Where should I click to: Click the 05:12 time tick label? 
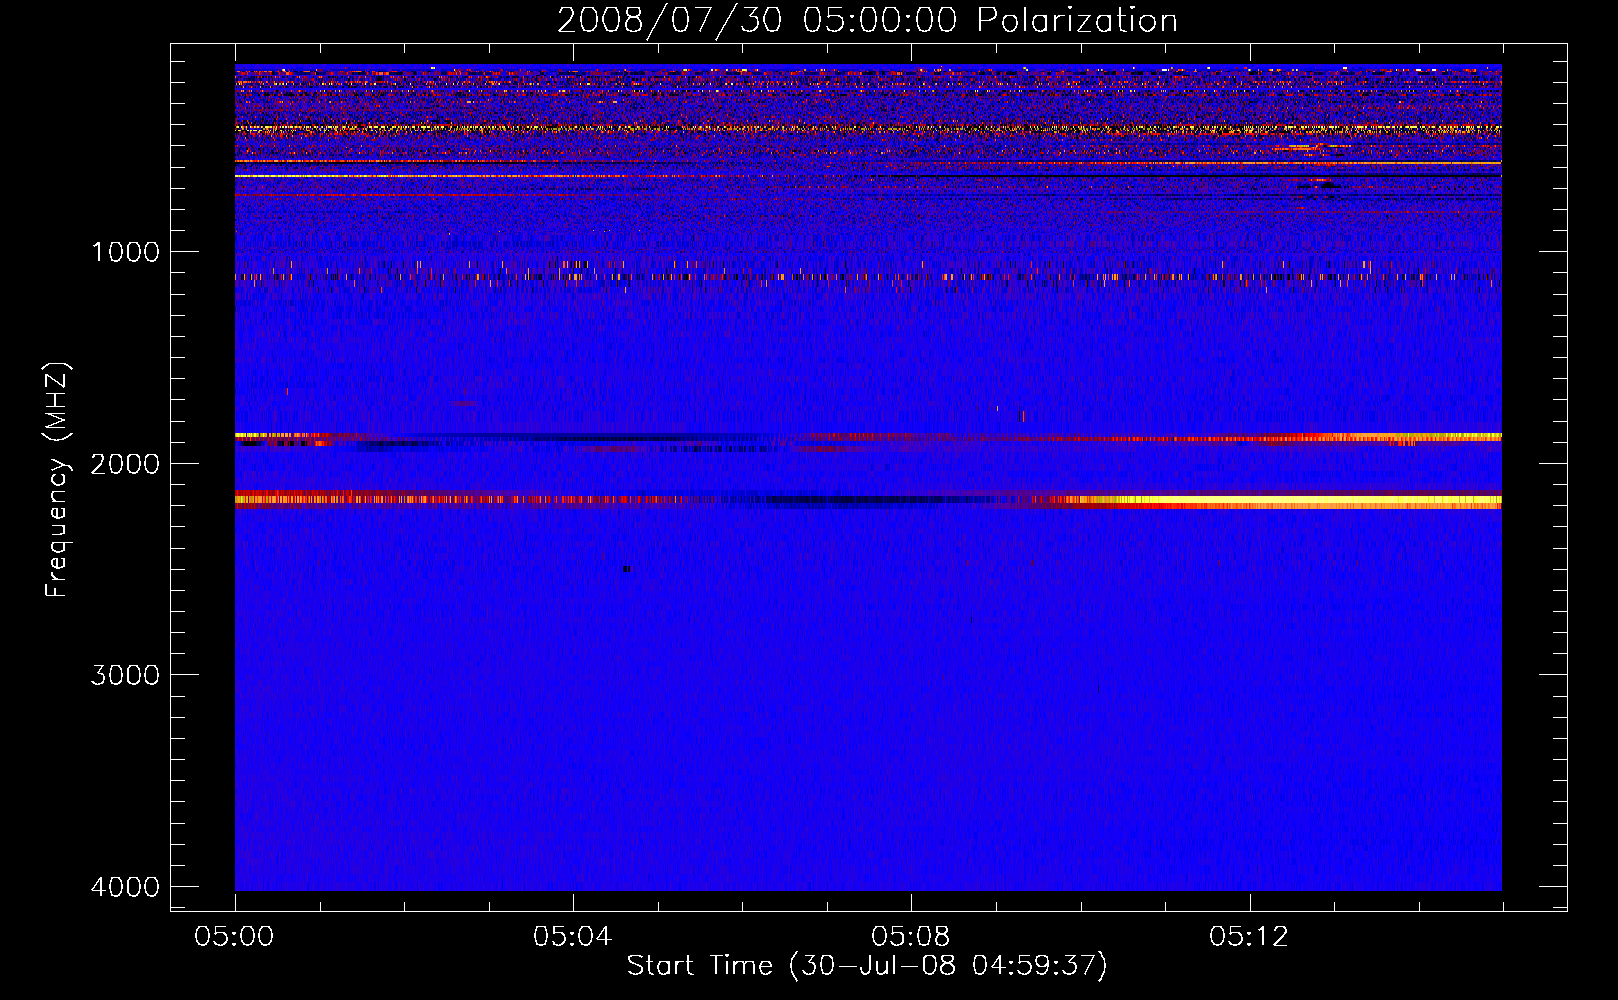pyautogui.click(x=1249, y=937)
